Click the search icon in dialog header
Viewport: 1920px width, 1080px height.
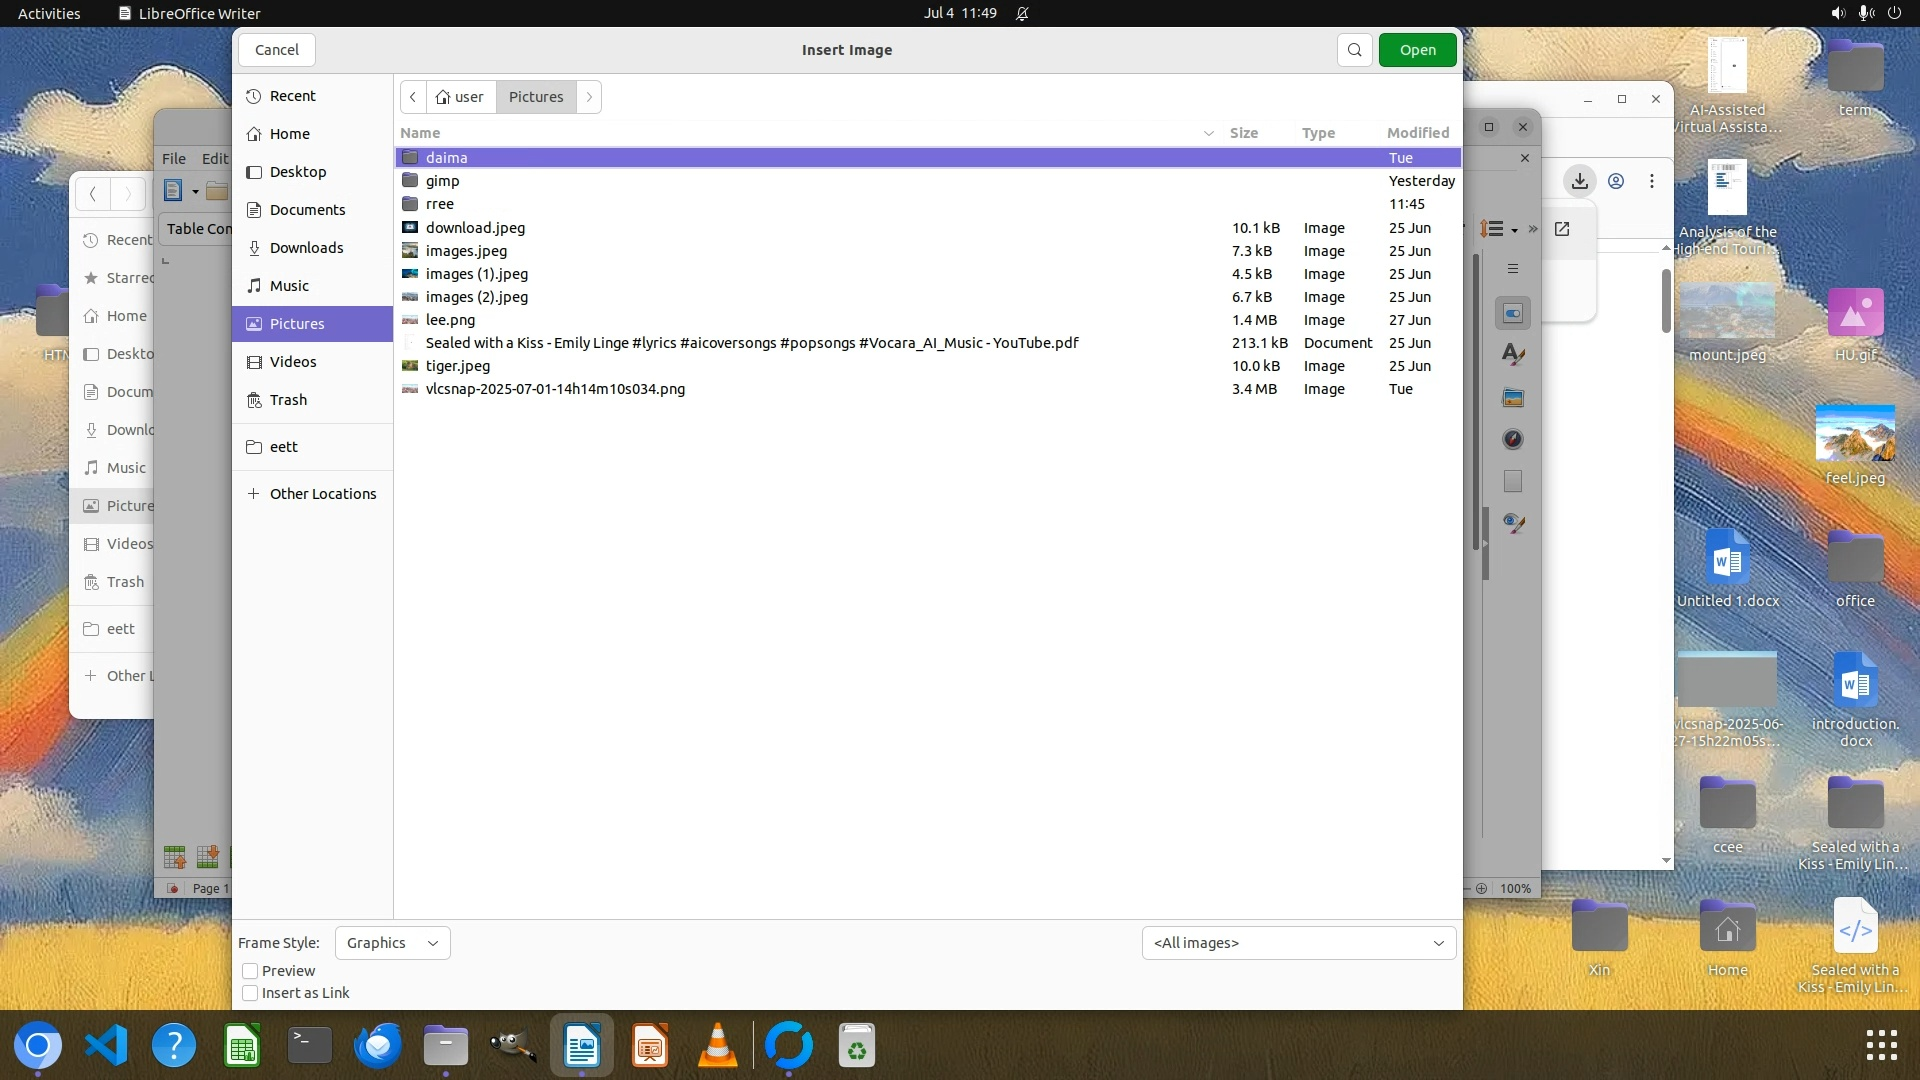(x=1354, y=50)
